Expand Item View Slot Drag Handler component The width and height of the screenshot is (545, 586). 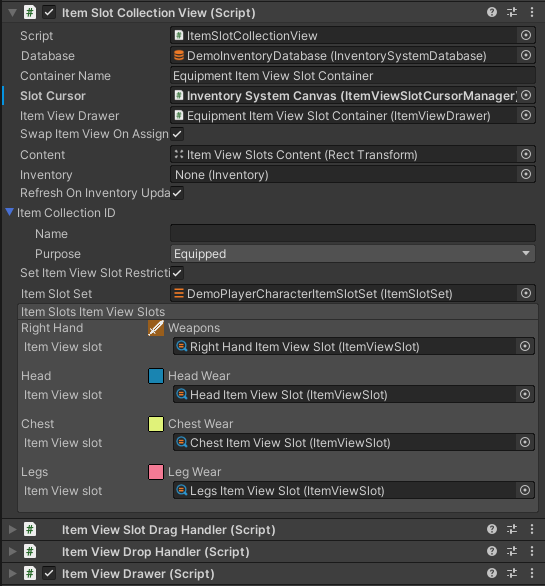click(12, 530)
